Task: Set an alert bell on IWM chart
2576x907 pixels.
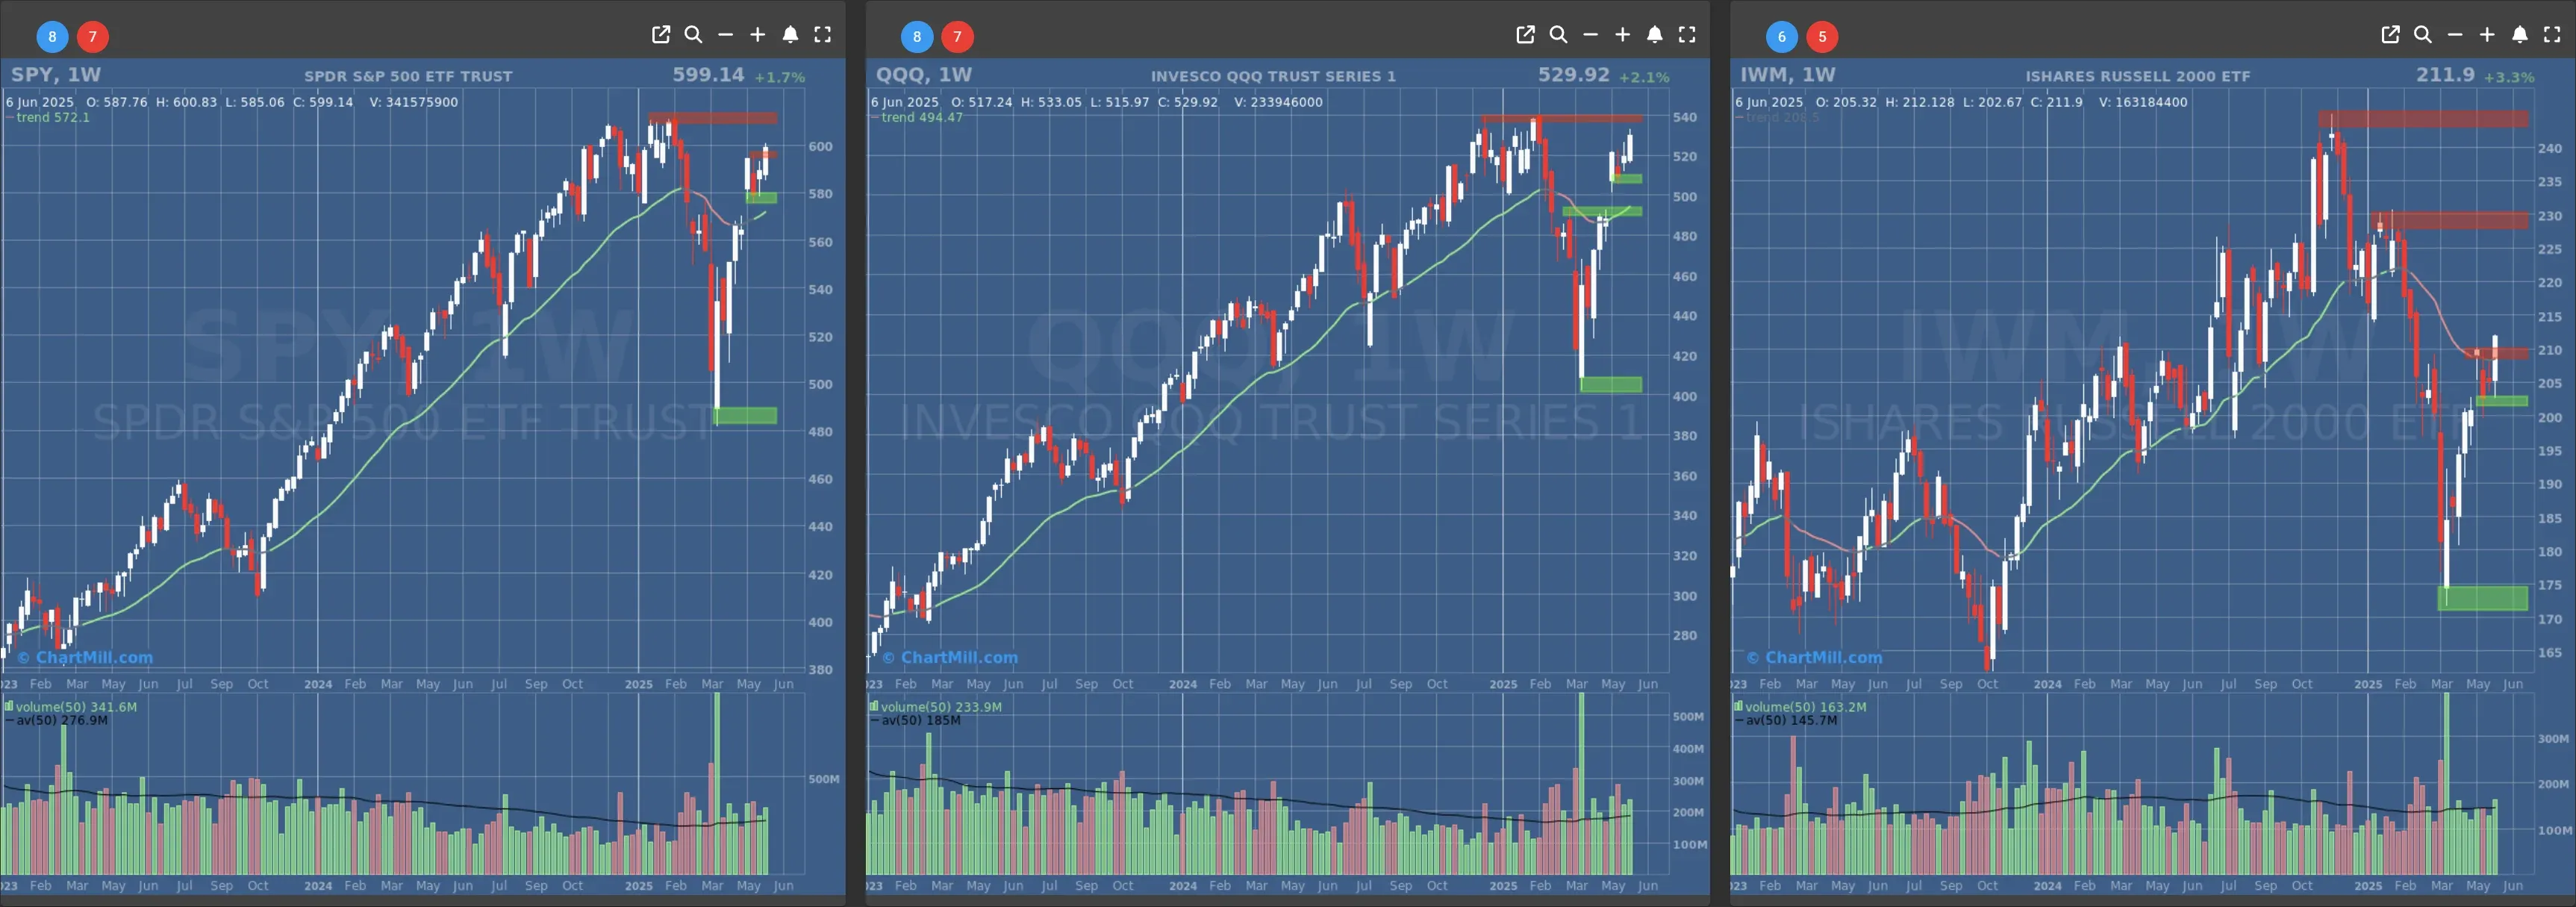Action: click(2520, 35)
